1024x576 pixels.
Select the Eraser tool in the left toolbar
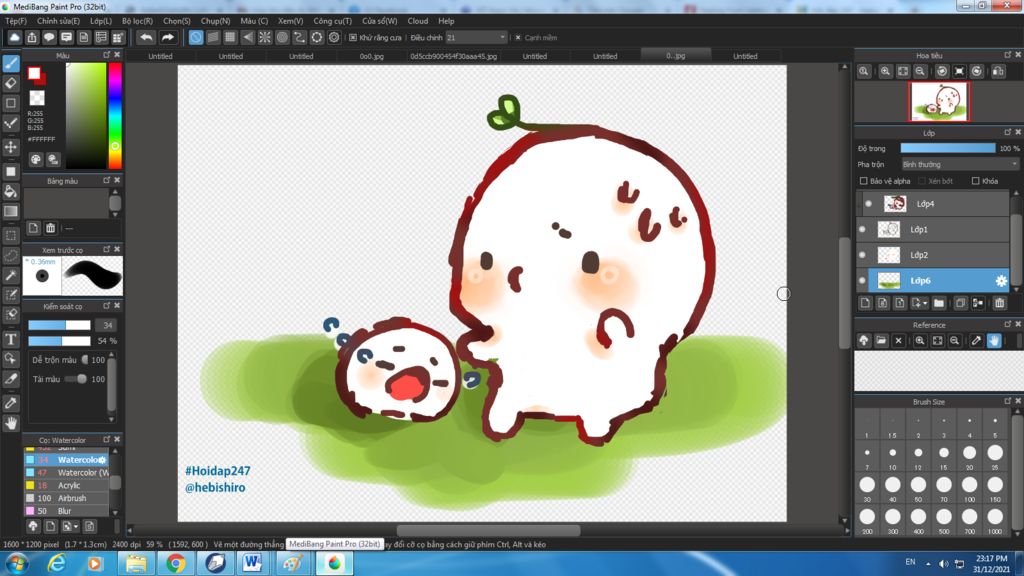click(x=11, y=83)
